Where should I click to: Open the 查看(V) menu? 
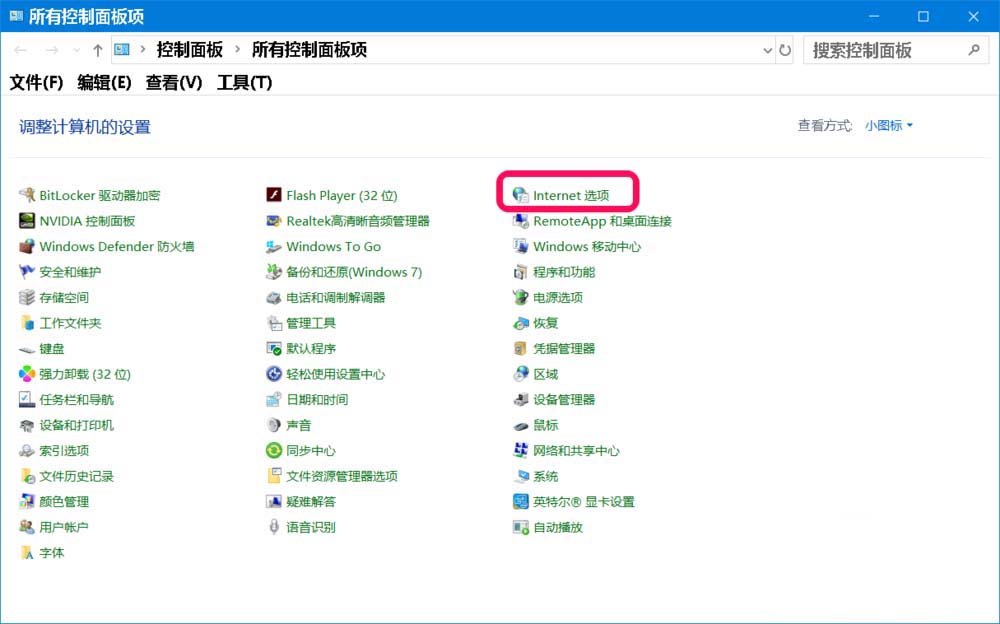(173, 82)
